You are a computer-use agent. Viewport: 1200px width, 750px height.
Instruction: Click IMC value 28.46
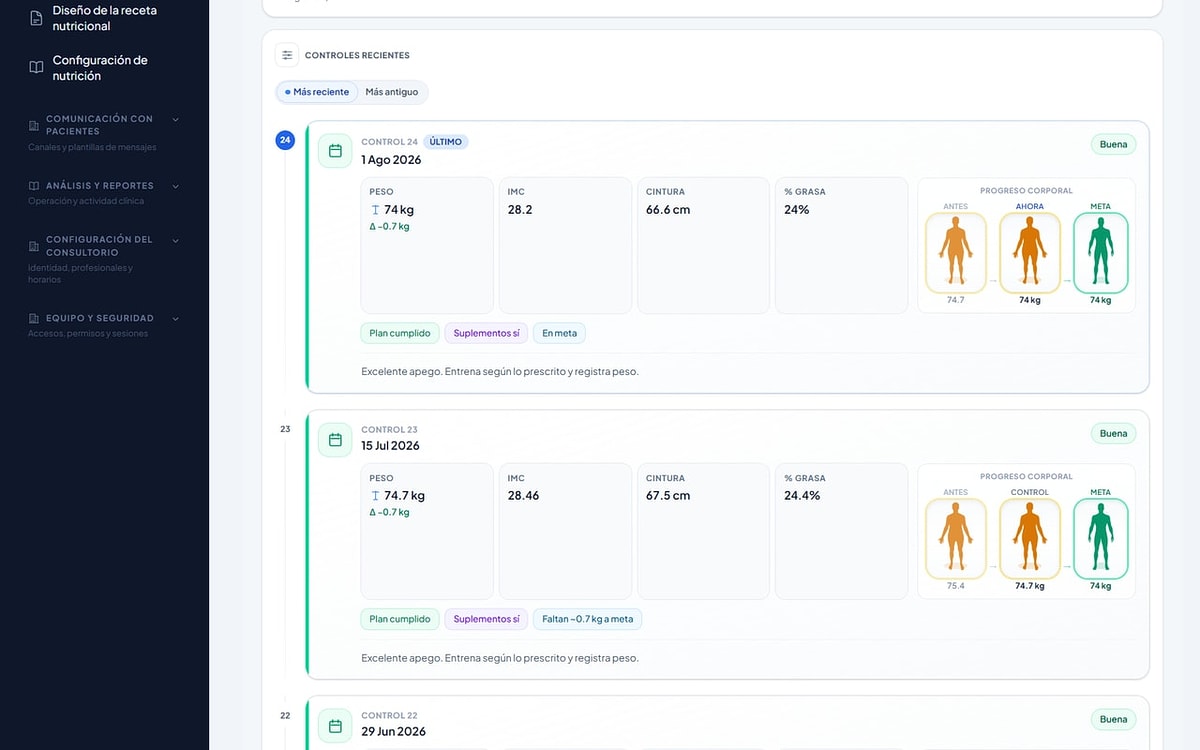click(523, 496)
